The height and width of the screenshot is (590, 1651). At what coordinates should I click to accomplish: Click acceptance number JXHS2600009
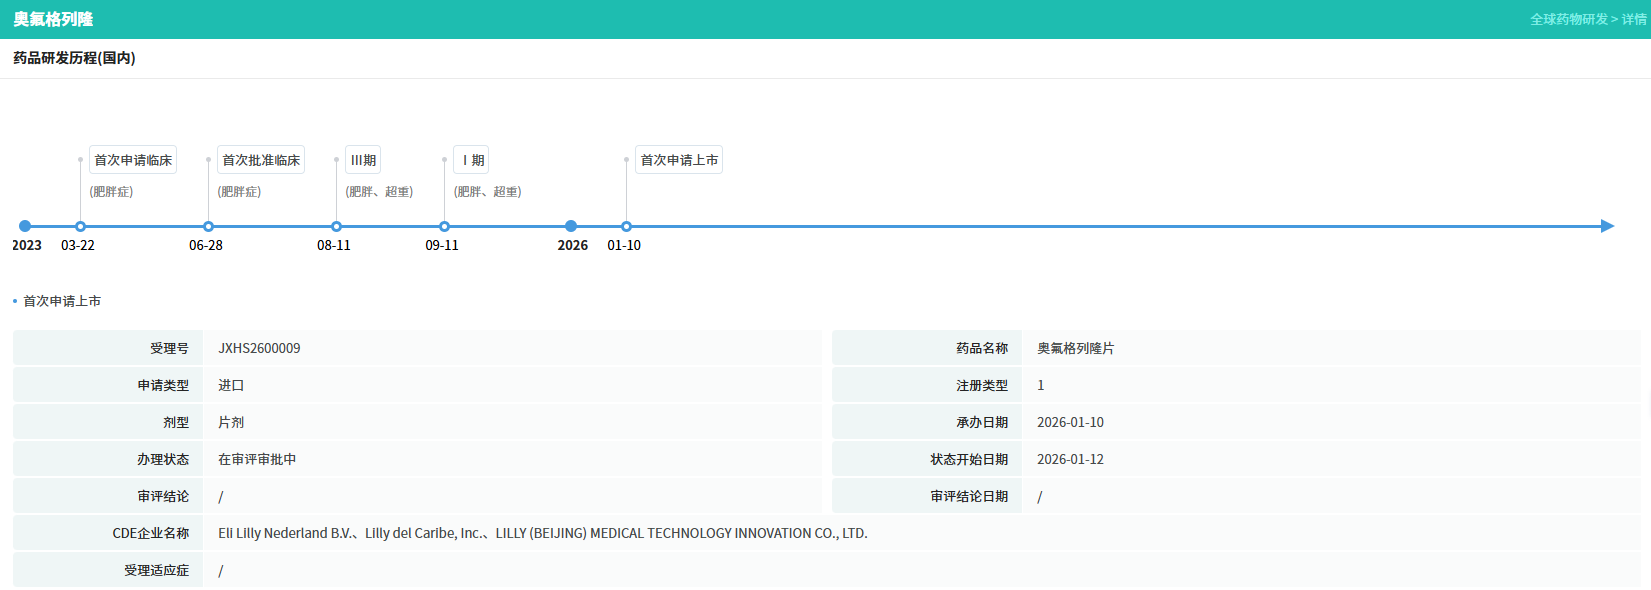(x=259, y=348)
